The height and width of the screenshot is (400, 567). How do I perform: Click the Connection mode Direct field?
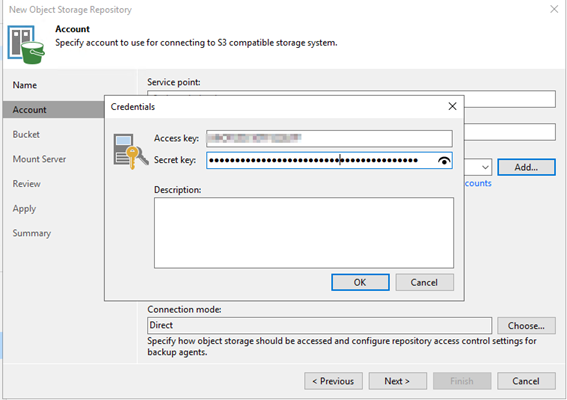pyautogui.click(x=320, y=325)
